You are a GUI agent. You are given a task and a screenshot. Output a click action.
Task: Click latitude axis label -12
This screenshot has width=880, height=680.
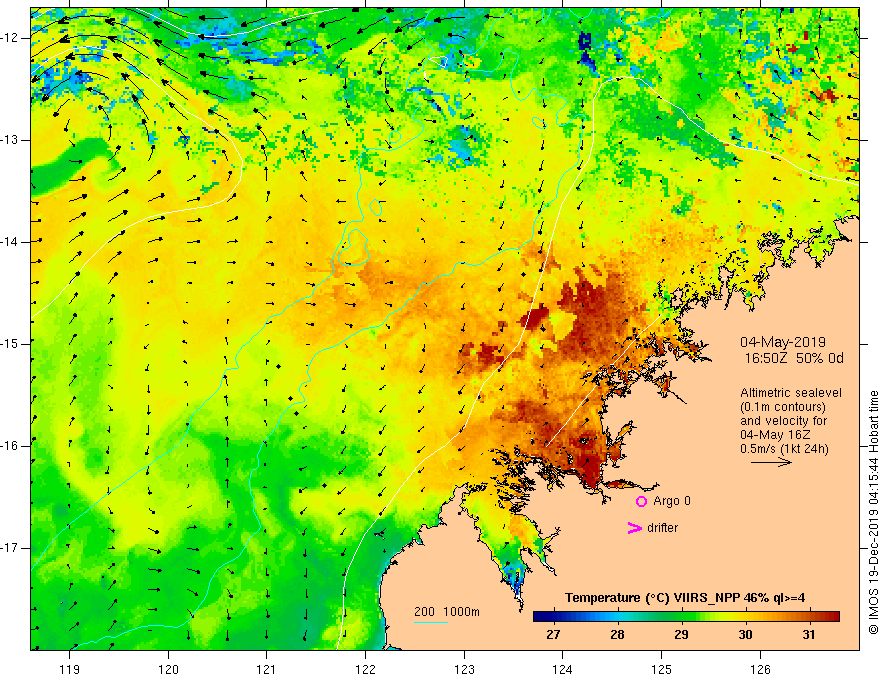pyautogui.click(x=10, y=38)
